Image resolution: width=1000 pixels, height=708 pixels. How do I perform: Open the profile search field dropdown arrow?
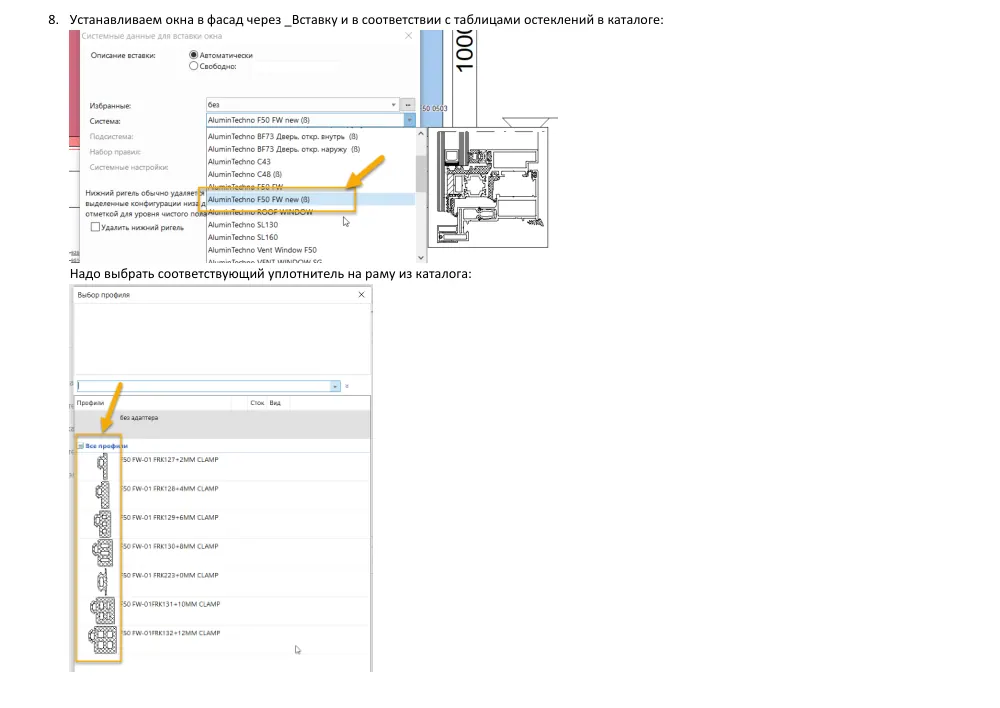[x=335, y=386]
